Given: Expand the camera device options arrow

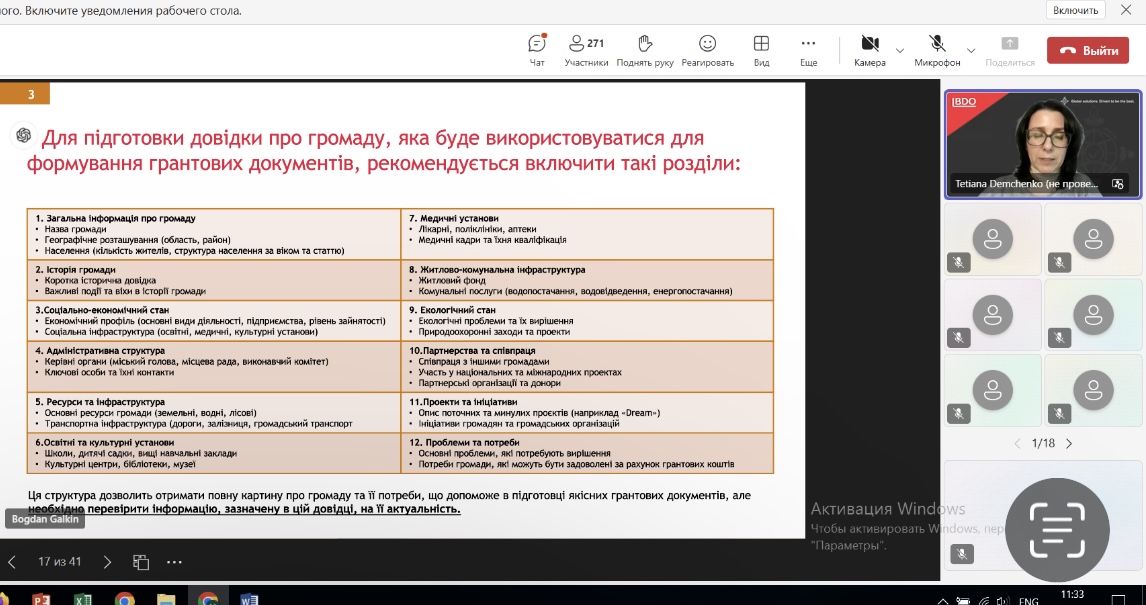Looking at the screenshot, I should coord(900,50).
